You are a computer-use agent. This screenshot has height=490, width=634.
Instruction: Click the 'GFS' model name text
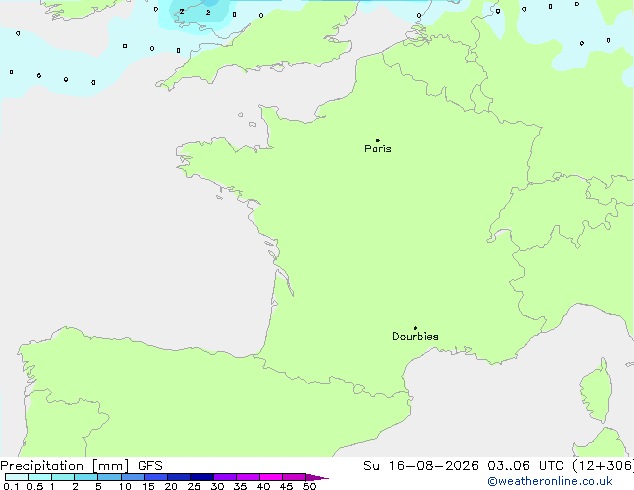coord(150,466)
